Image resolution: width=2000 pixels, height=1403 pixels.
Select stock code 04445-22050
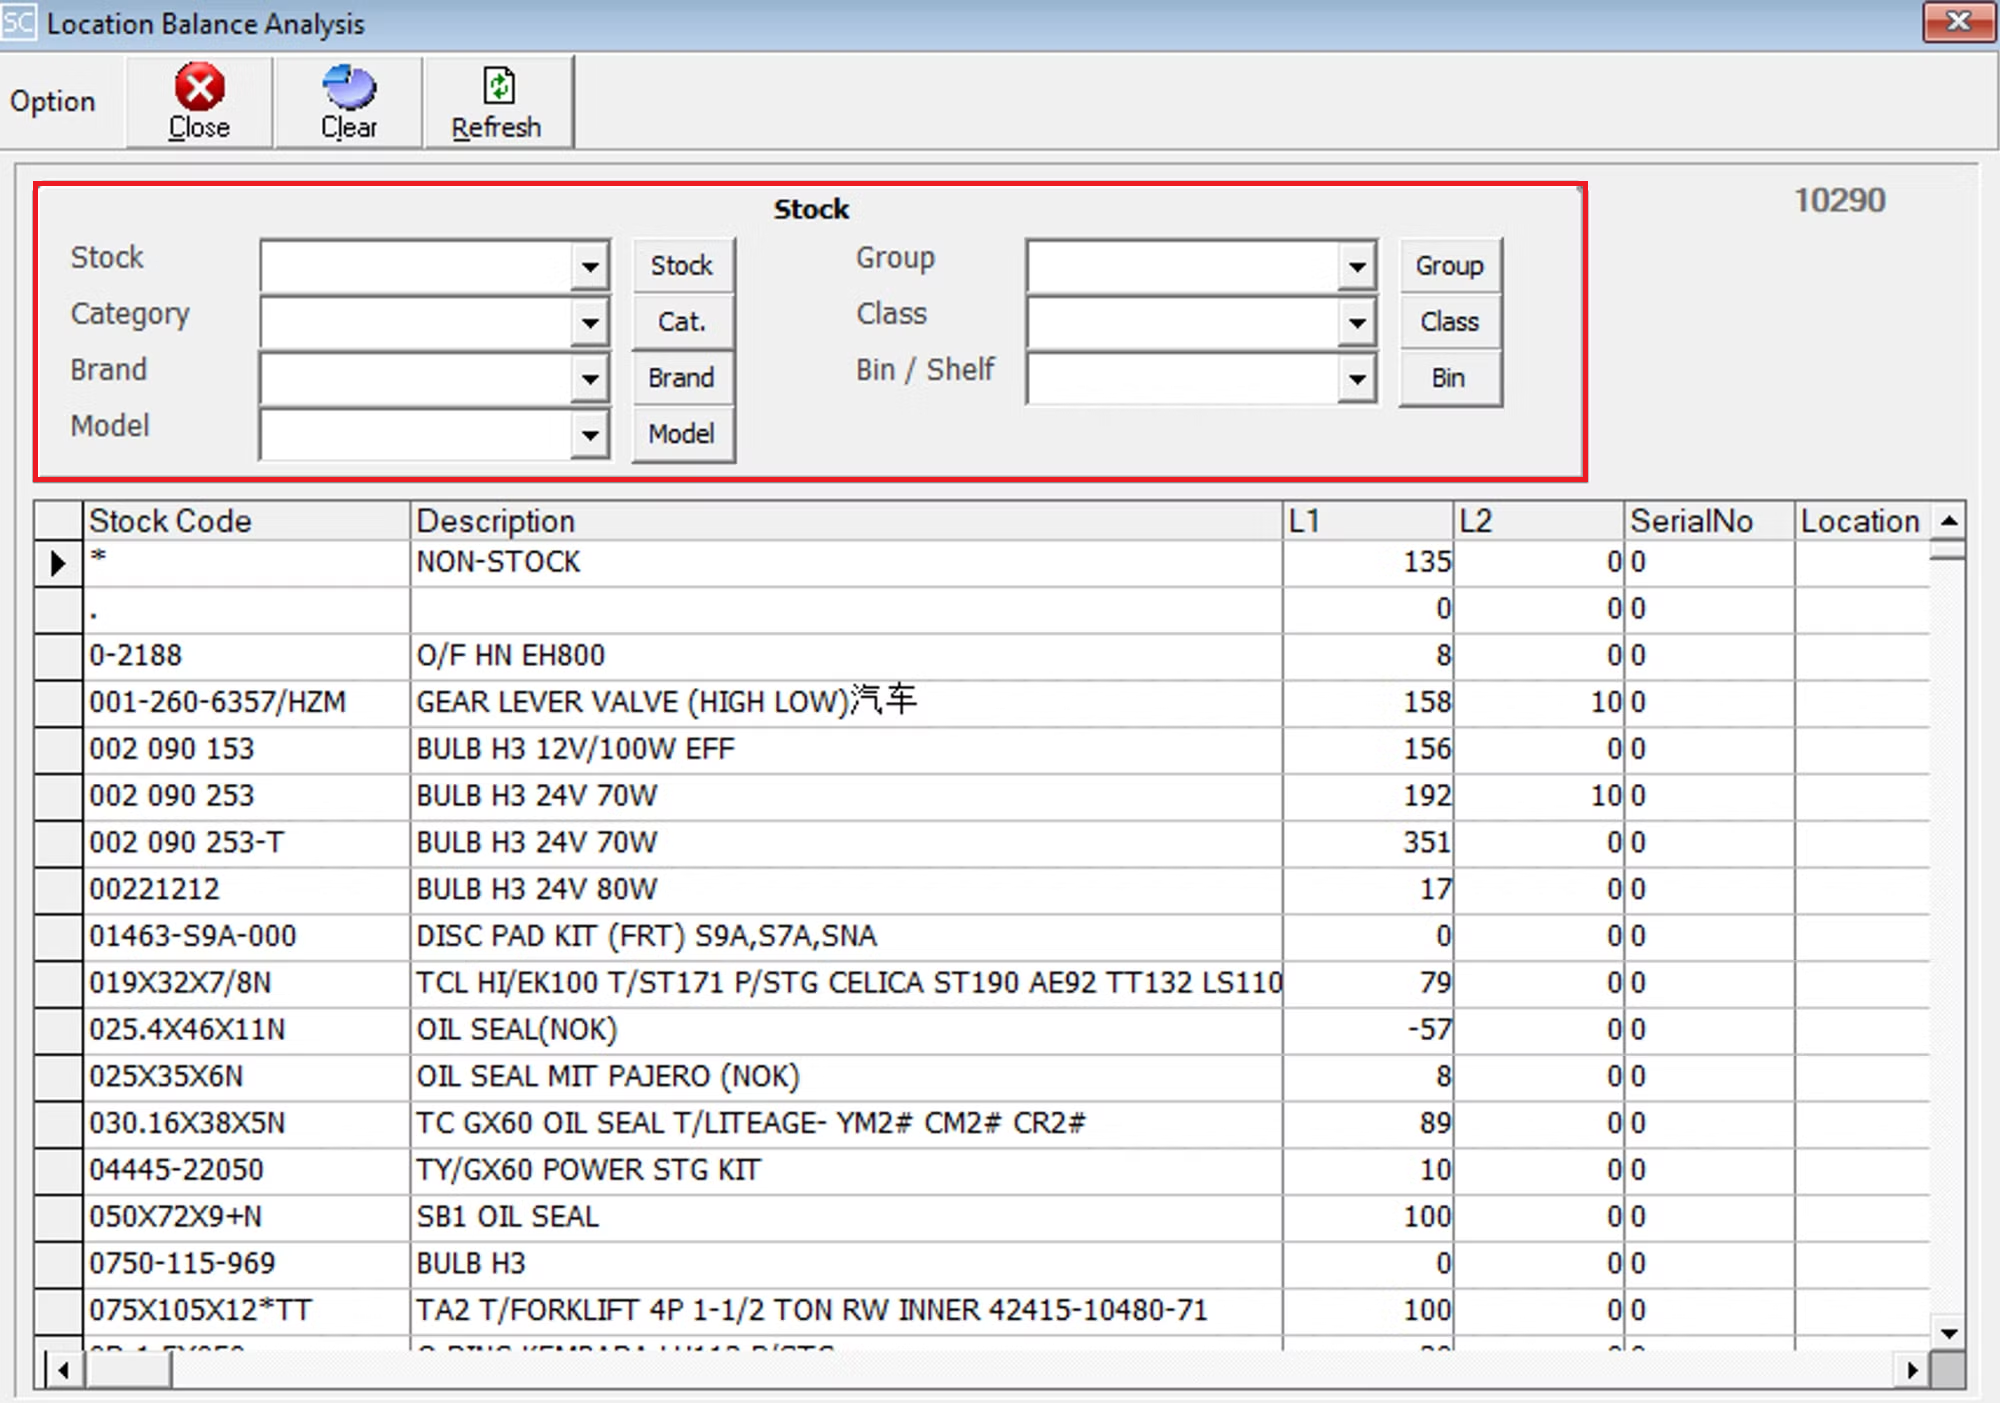coord(246,1171)
